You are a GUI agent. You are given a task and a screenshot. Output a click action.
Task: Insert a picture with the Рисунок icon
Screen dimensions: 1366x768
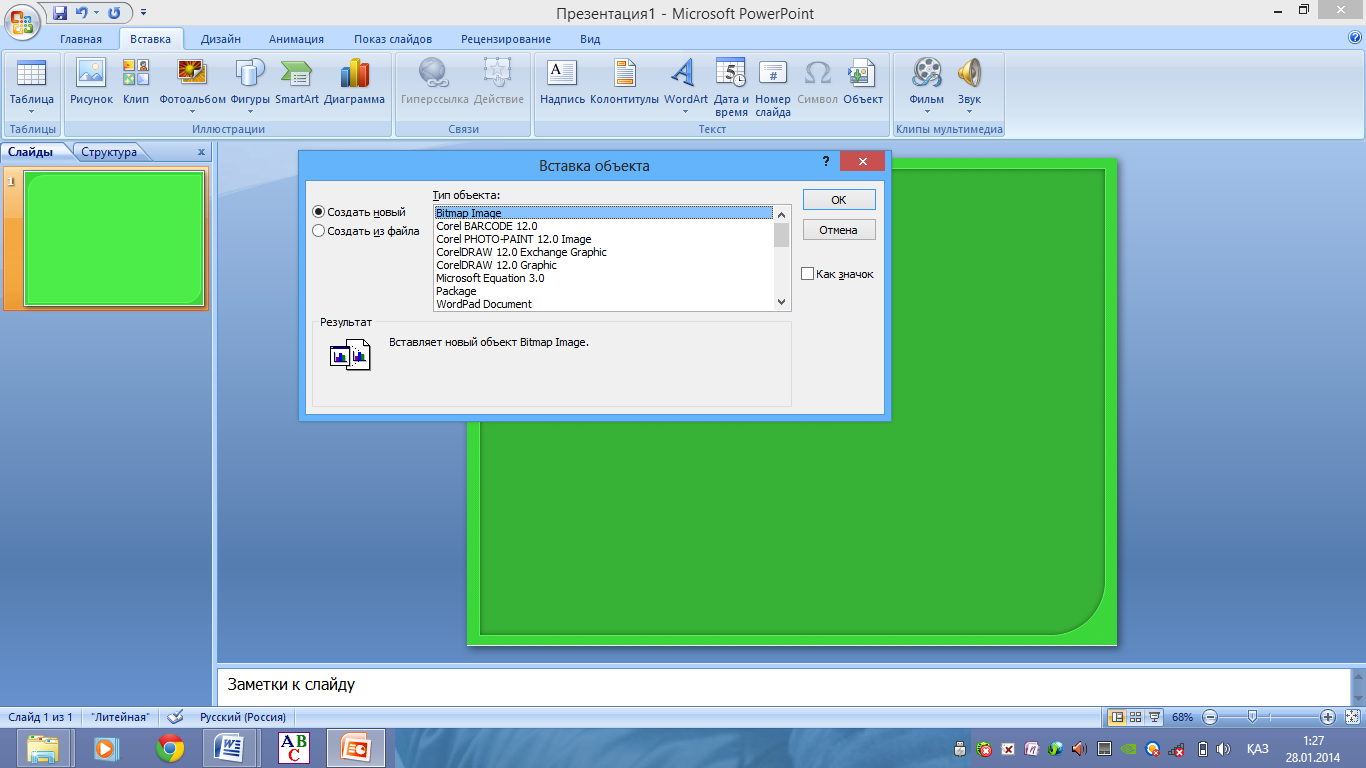tap(91, 81)
